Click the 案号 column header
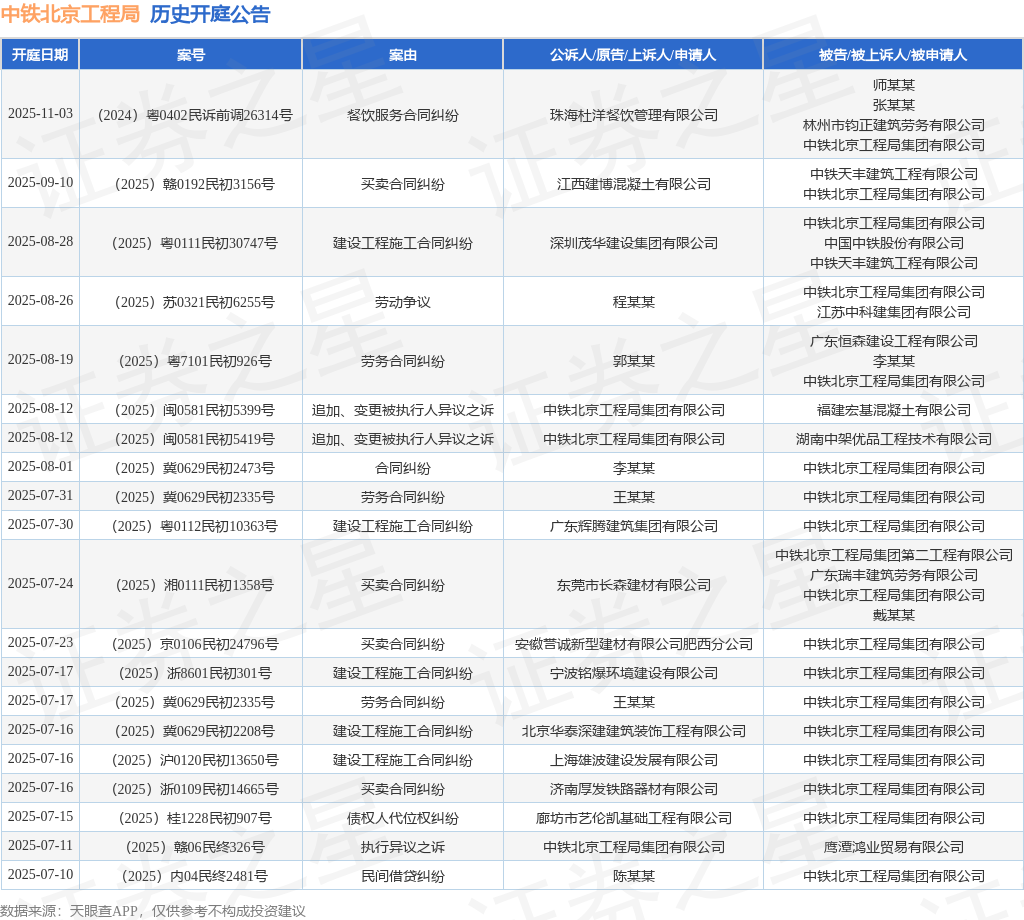Image resolution: width=1024 pixels, height=920 pixels. click(x=191, y=55)
